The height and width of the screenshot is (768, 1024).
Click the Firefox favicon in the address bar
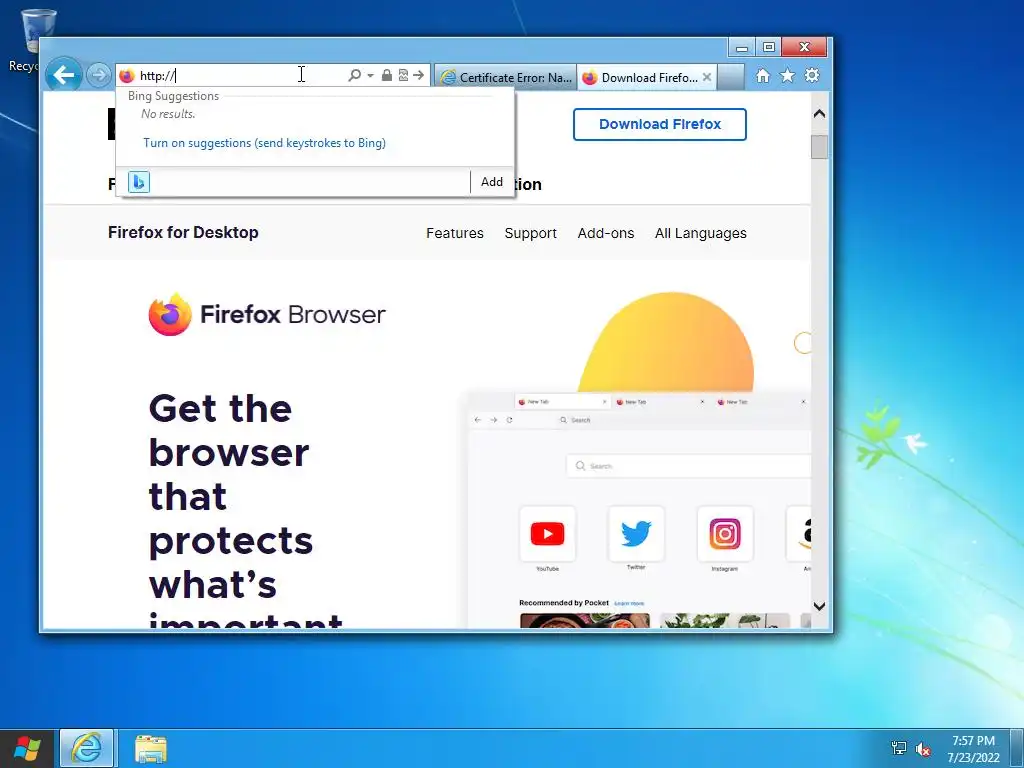click(127, 76)
